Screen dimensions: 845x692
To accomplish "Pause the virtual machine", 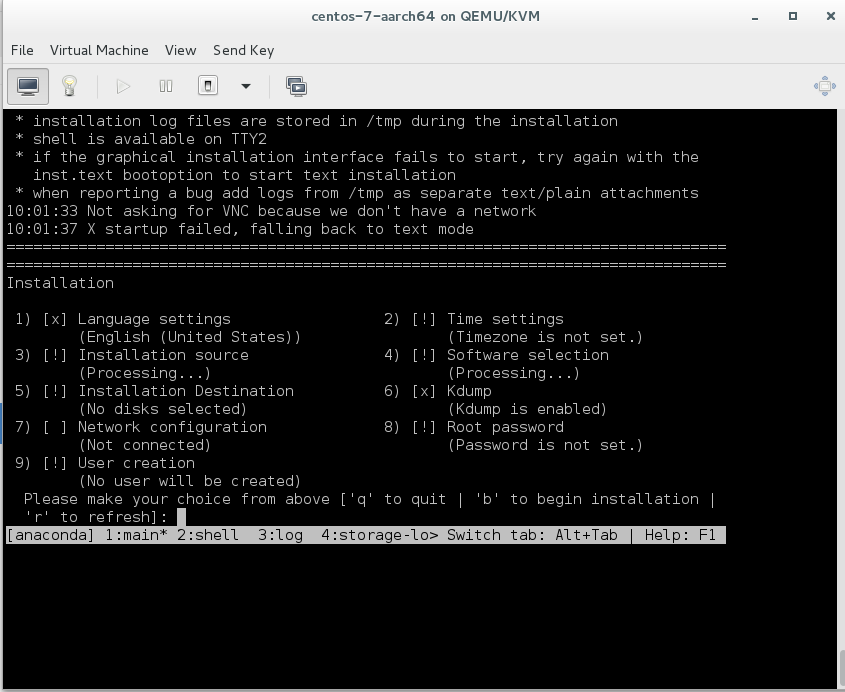I will tap(166, 86).
